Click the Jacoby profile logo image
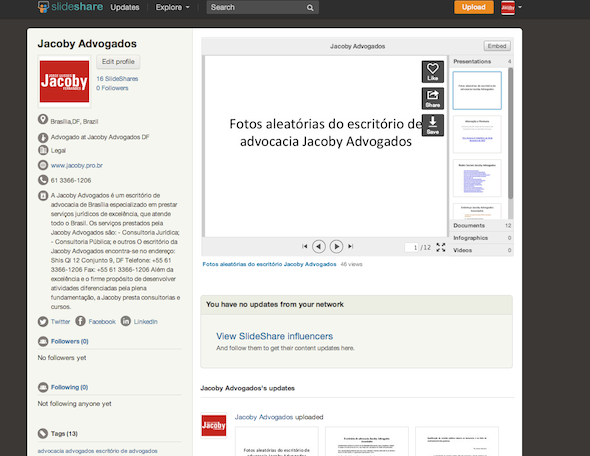 (x=64, y=82)
